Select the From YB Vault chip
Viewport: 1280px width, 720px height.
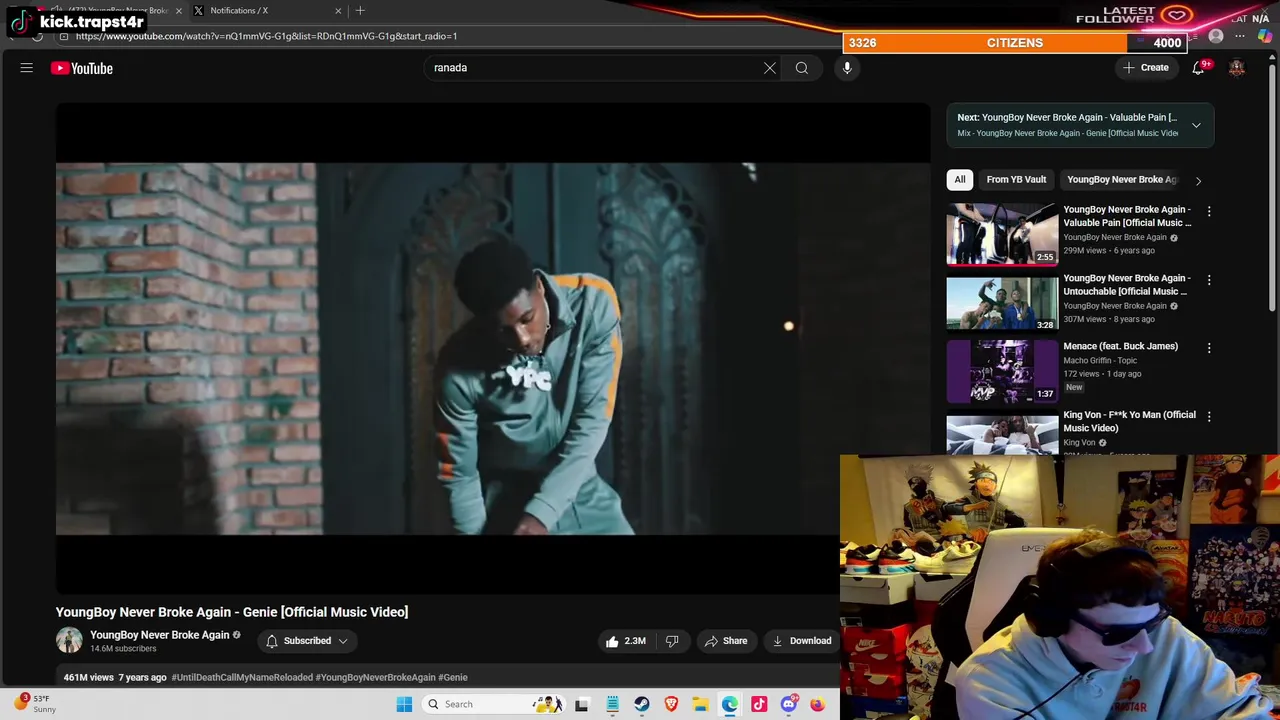click(1016, 180)
